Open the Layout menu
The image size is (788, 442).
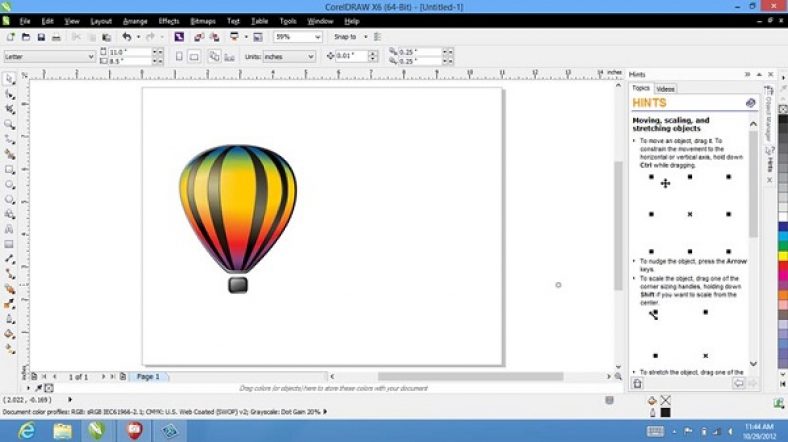[x=101, y=21]
